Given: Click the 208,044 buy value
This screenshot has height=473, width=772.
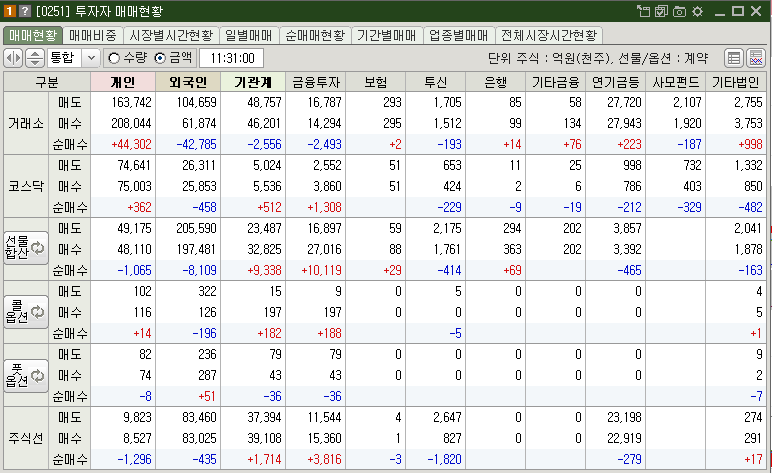Looking at the screenshot, I should coord(131,123).
